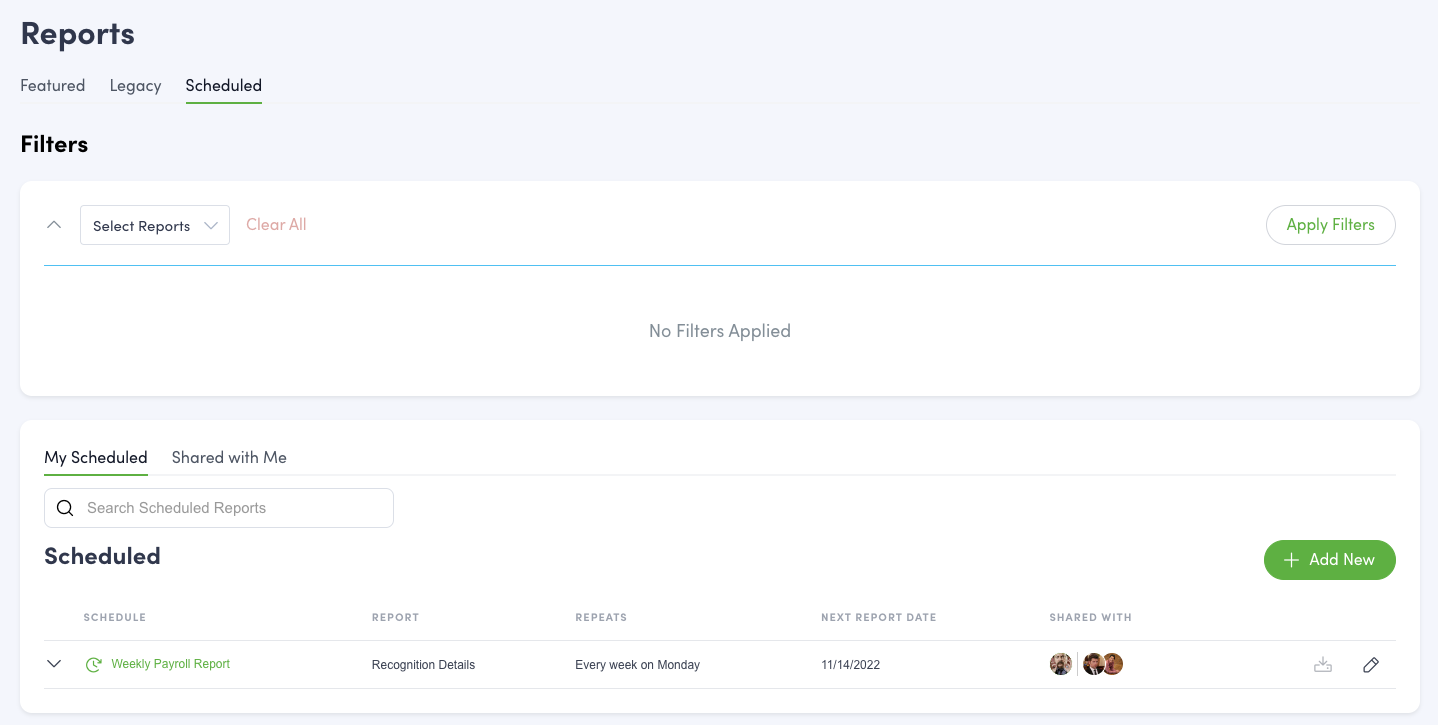1438x725 pixels.
Task: Expand the Weekly Payroll Report row
Action: coord(54,664)
